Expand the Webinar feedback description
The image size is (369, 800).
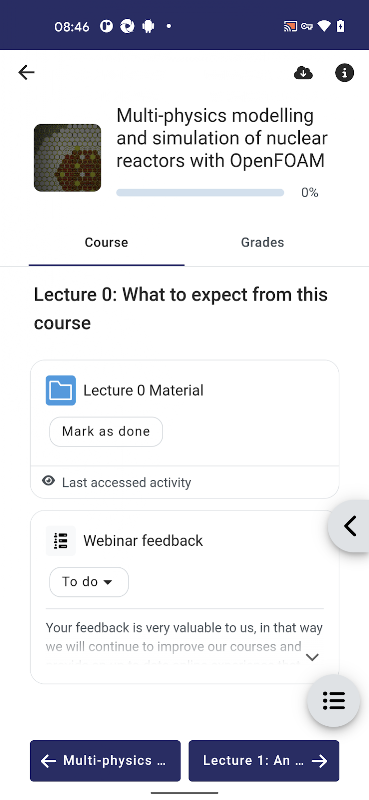(x=312, y=657)
